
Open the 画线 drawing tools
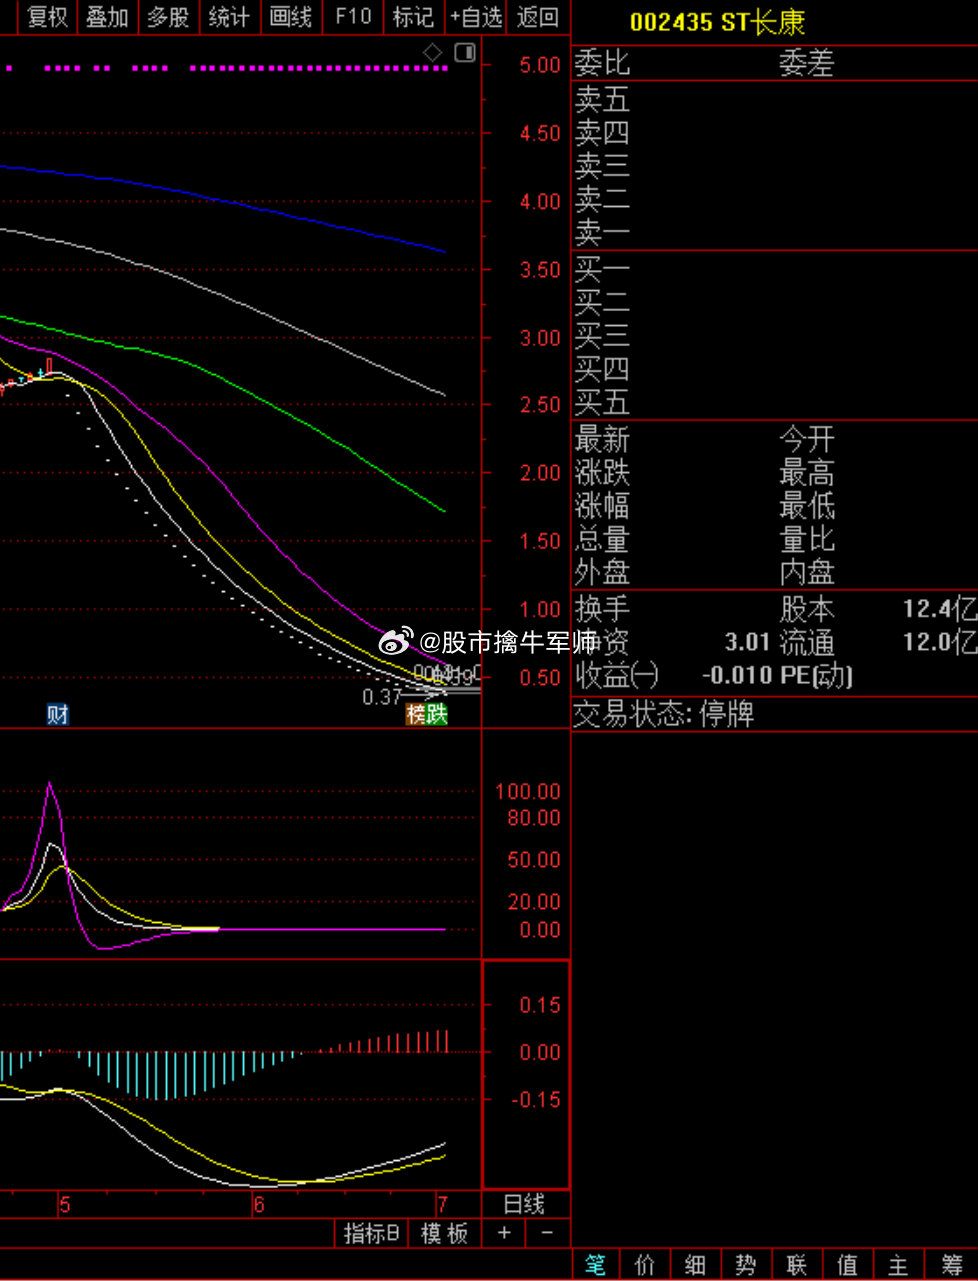pyautogui.click(x=291, y=17)
